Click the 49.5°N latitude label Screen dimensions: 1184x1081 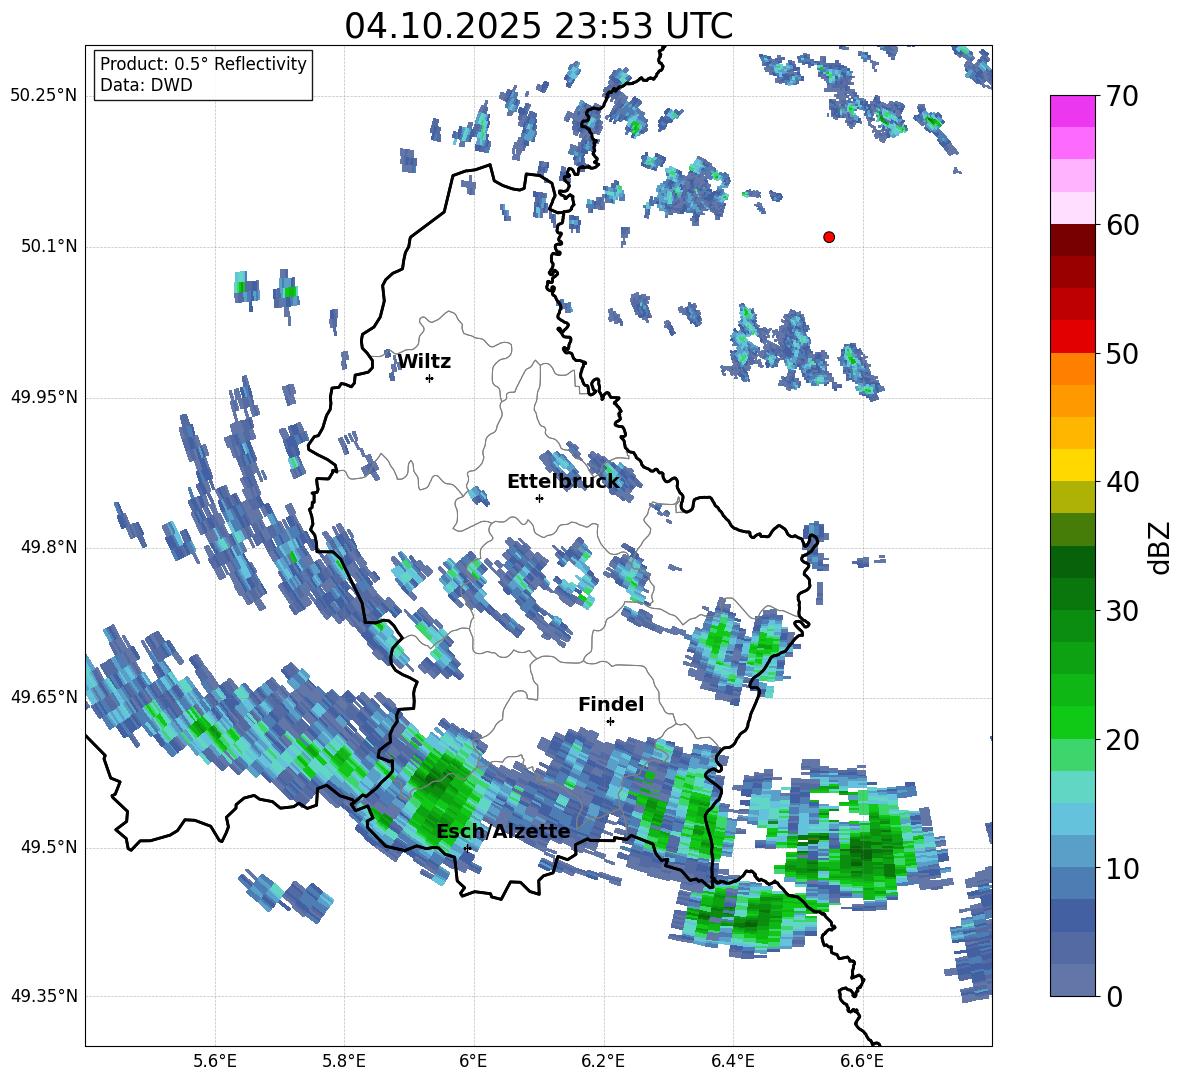pyautogui.click(x=49, y=848)
